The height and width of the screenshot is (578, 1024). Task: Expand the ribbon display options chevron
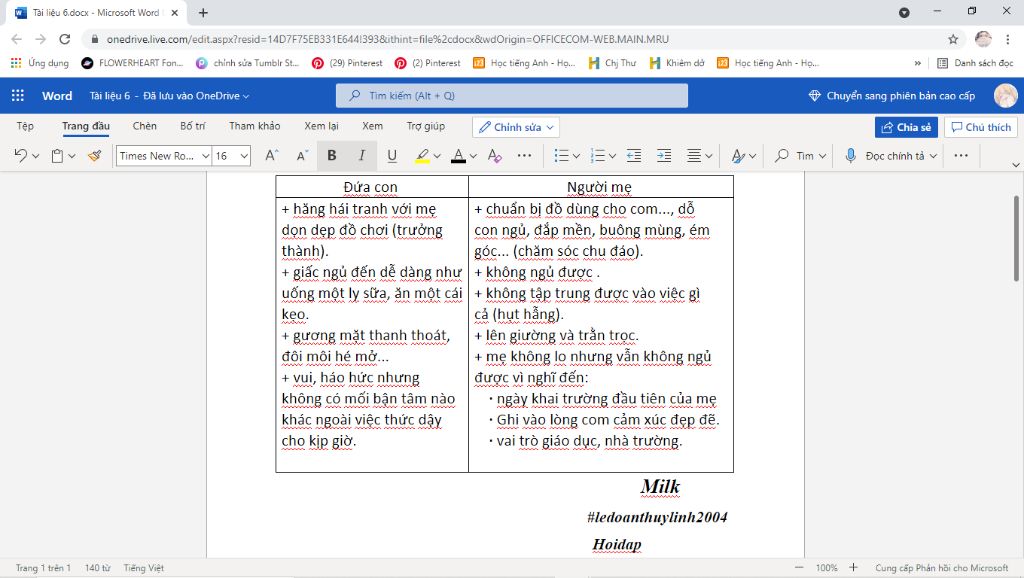[x=1016, y=165]
